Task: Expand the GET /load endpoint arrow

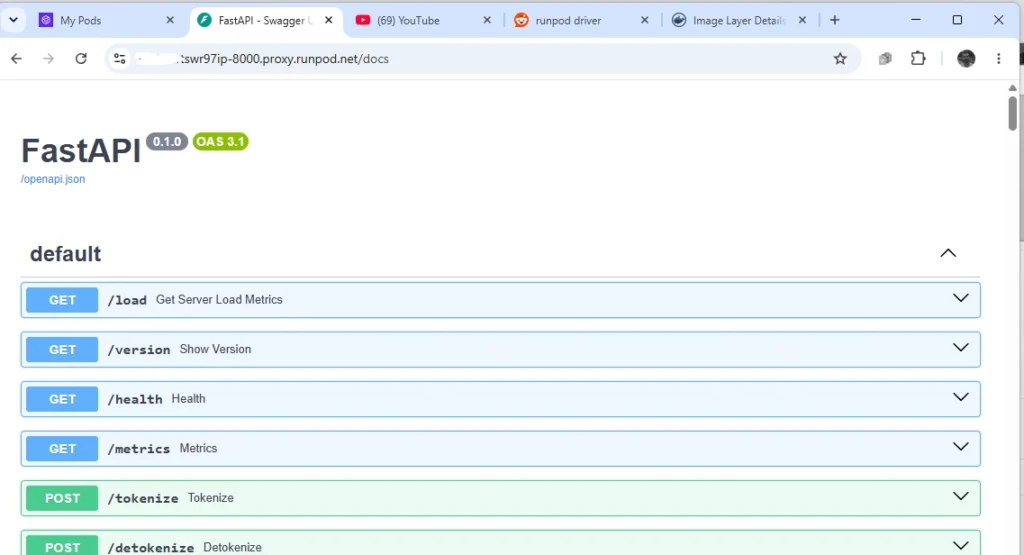Action: pyautogui.click(x=961, y=298)
